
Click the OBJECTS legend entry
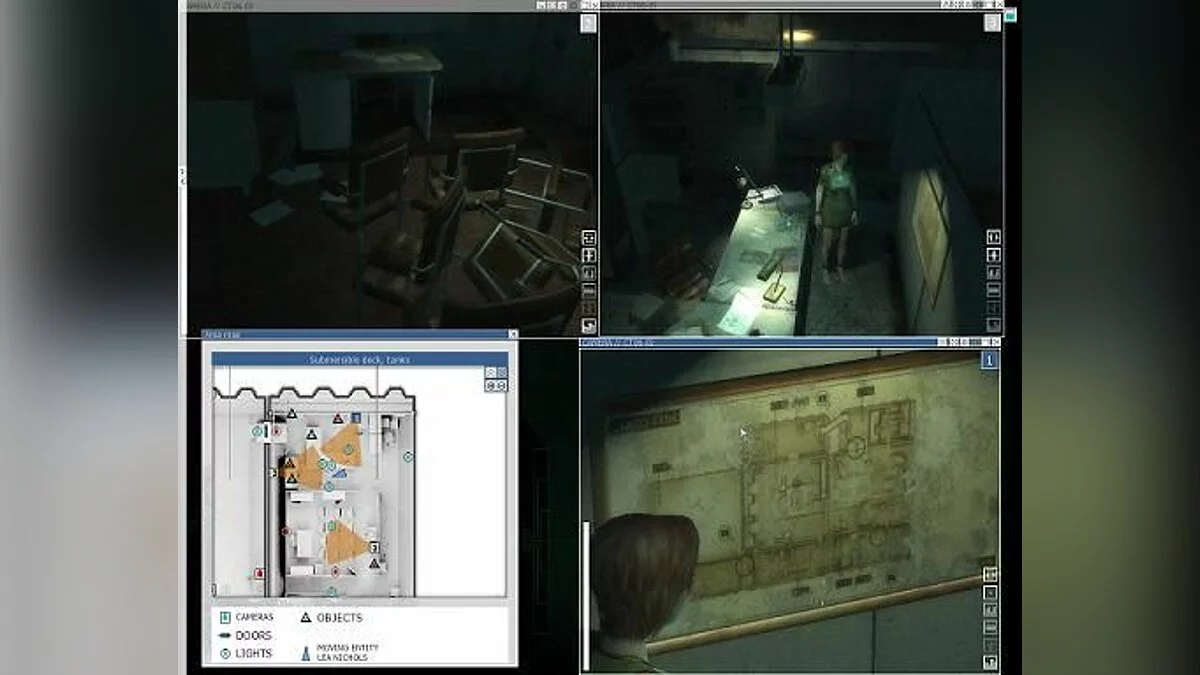(331, 618)
